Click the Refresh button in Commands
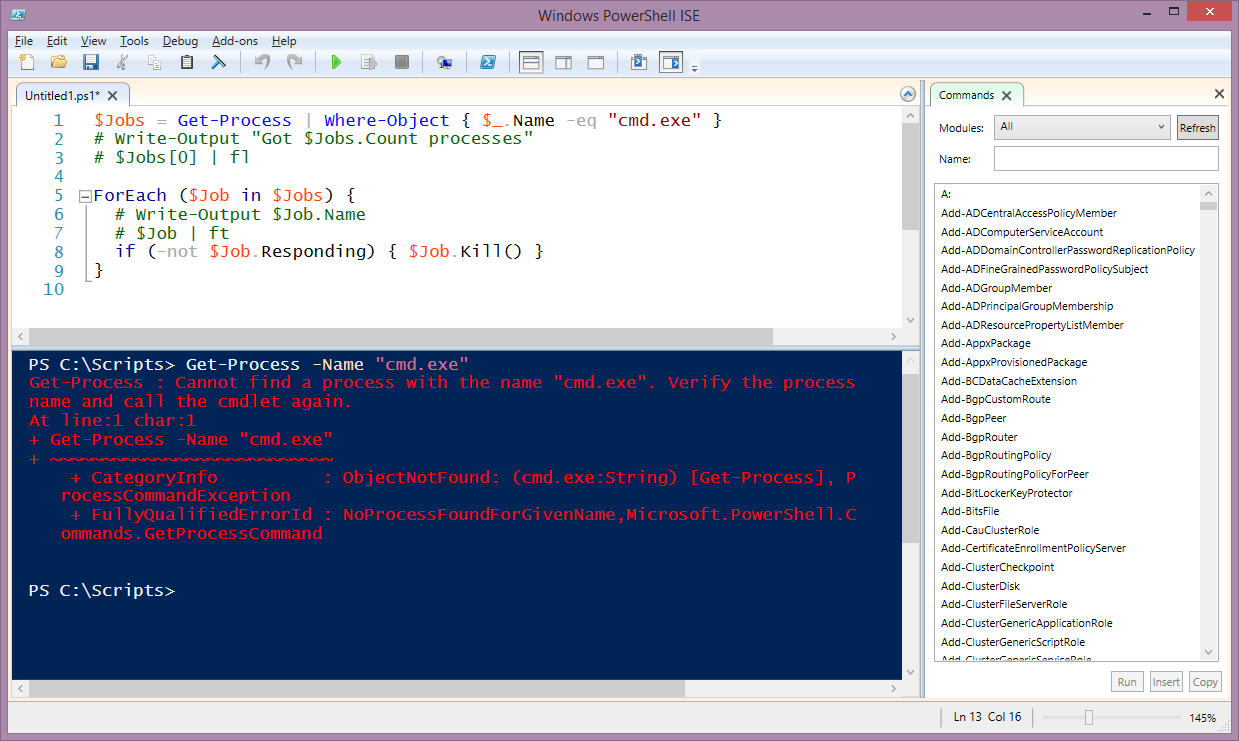 (1197, 128)
